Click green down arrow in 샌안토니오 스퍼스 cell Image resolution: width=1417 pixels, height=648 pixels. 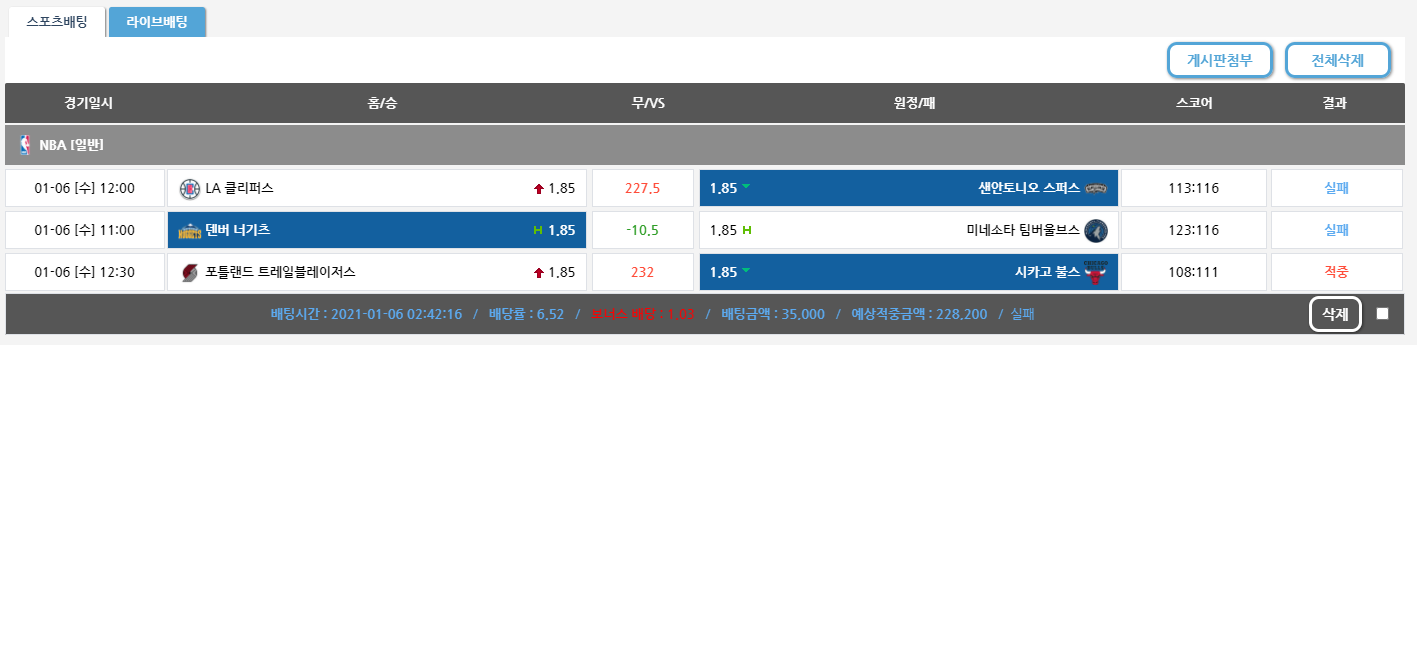(x=746, y=186)
